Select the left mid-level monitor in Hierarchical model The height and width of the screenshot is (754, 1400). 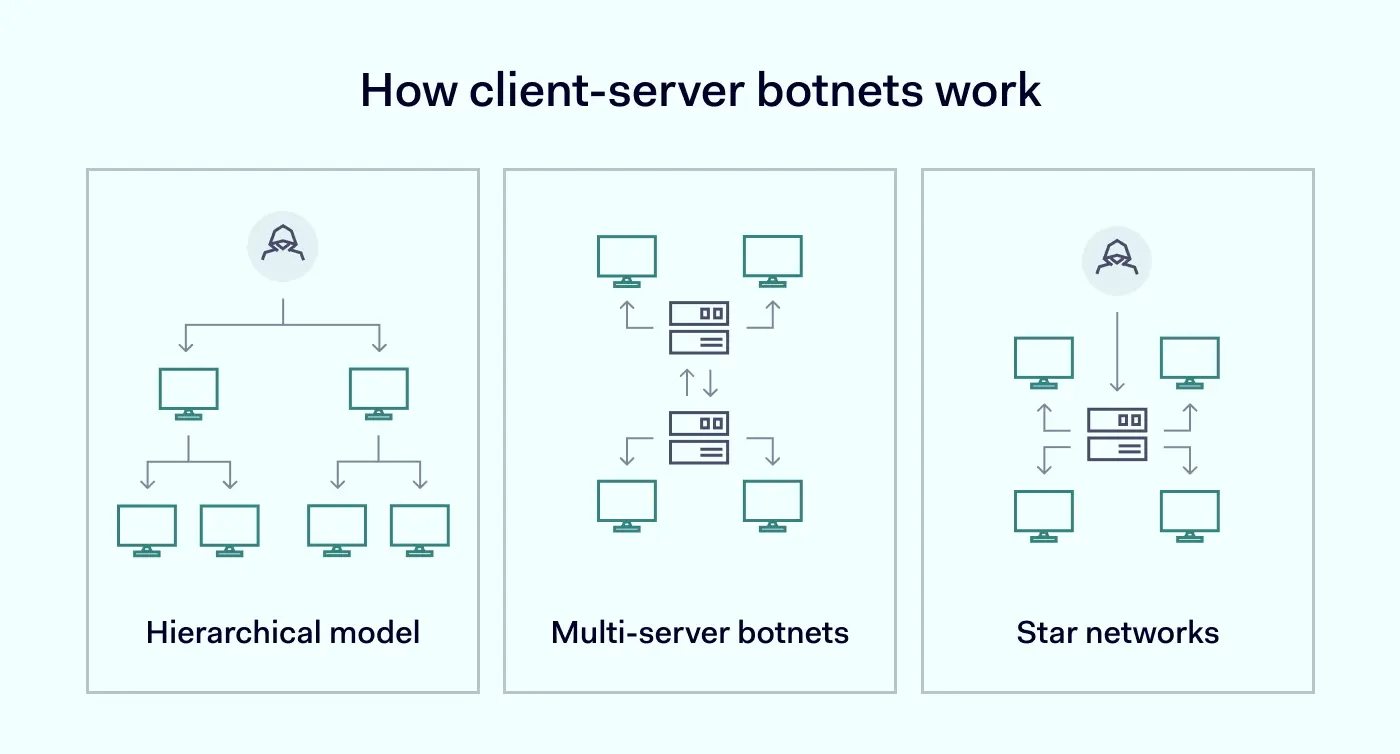(x=188, y=392)
